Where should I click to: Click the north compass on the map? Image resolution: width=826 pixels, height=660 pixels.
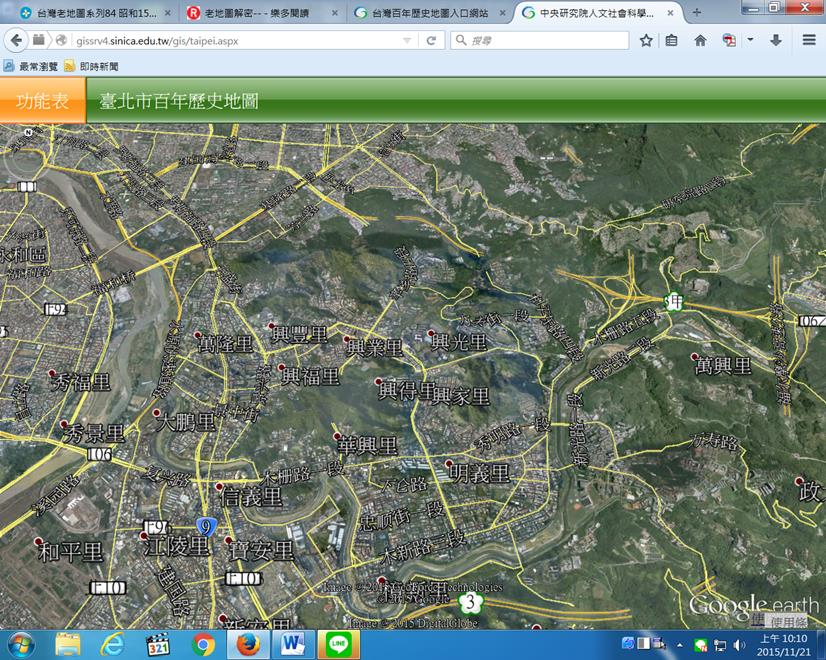point(28,132)
